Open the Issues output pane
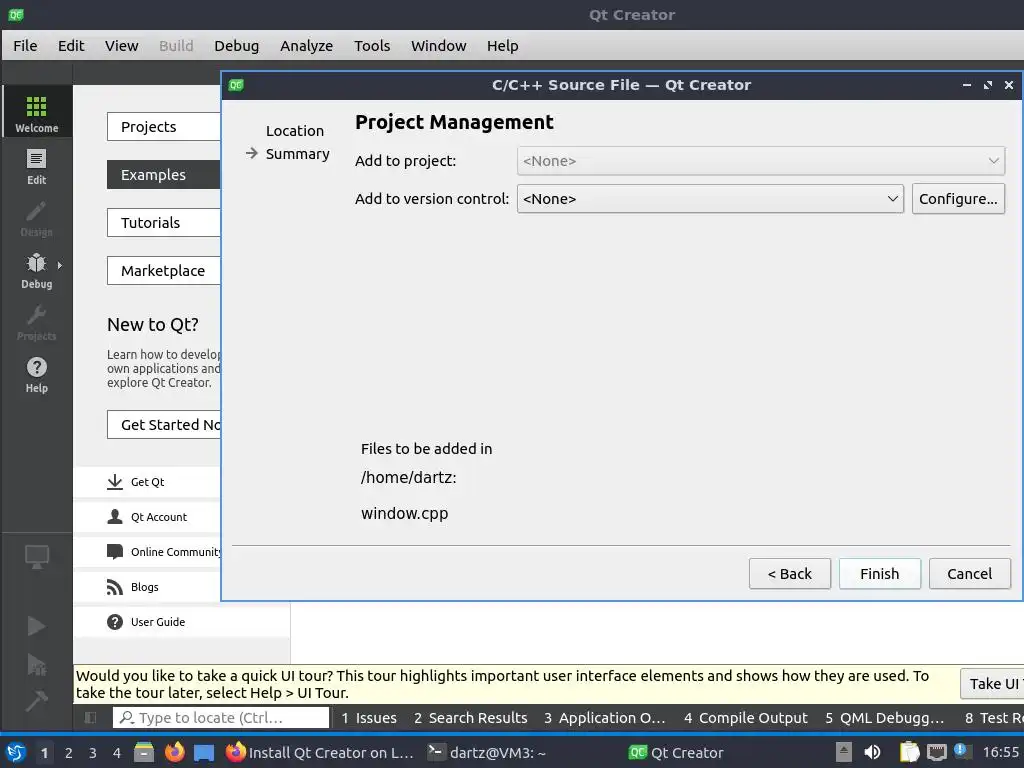Viewport: 1024px width, 768px height. point(369,718)
